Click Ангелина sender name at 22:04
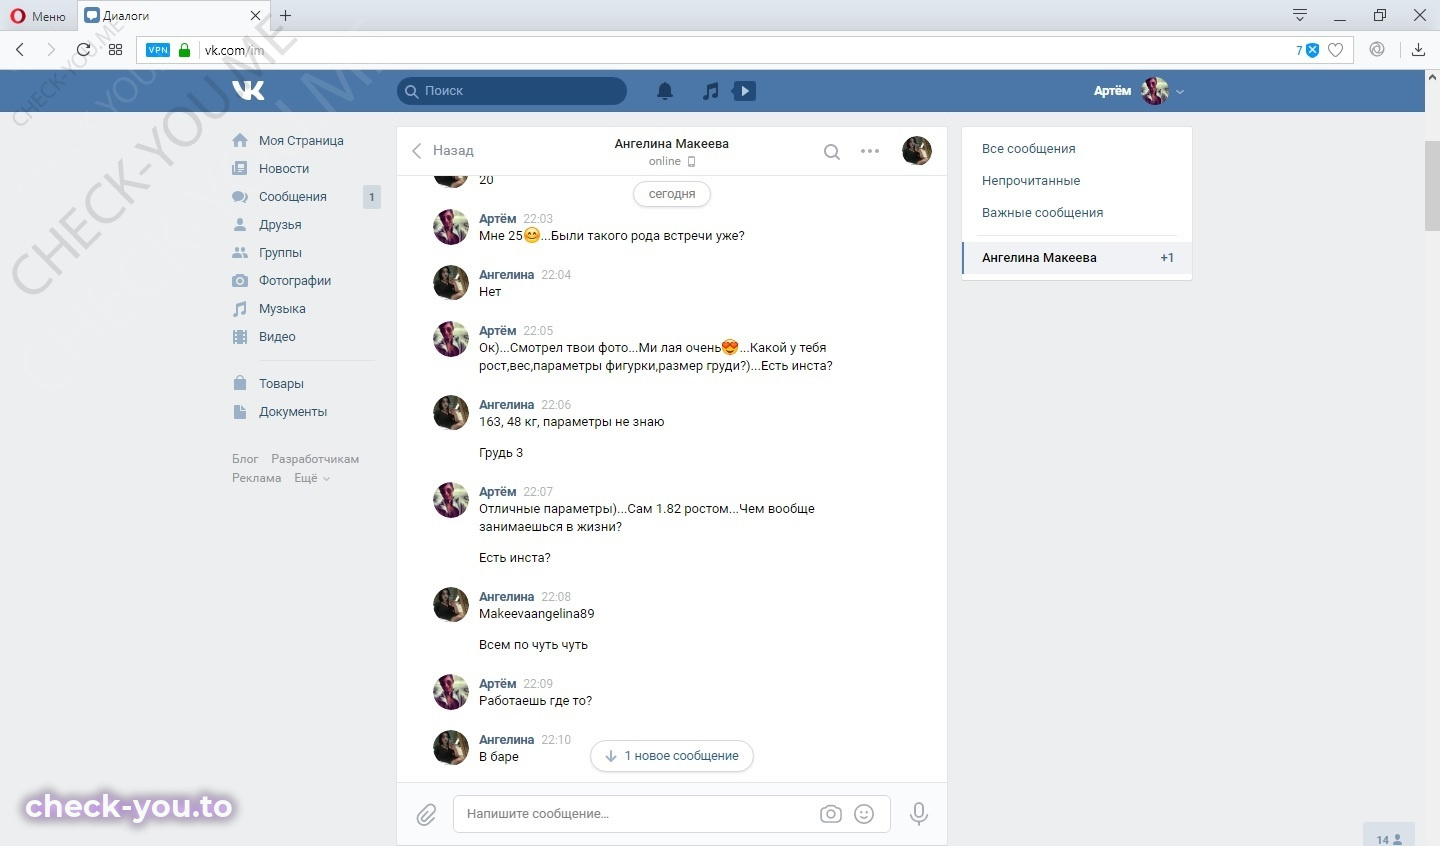The width and height of the screenshot is (1440, 846). [506, 275]
